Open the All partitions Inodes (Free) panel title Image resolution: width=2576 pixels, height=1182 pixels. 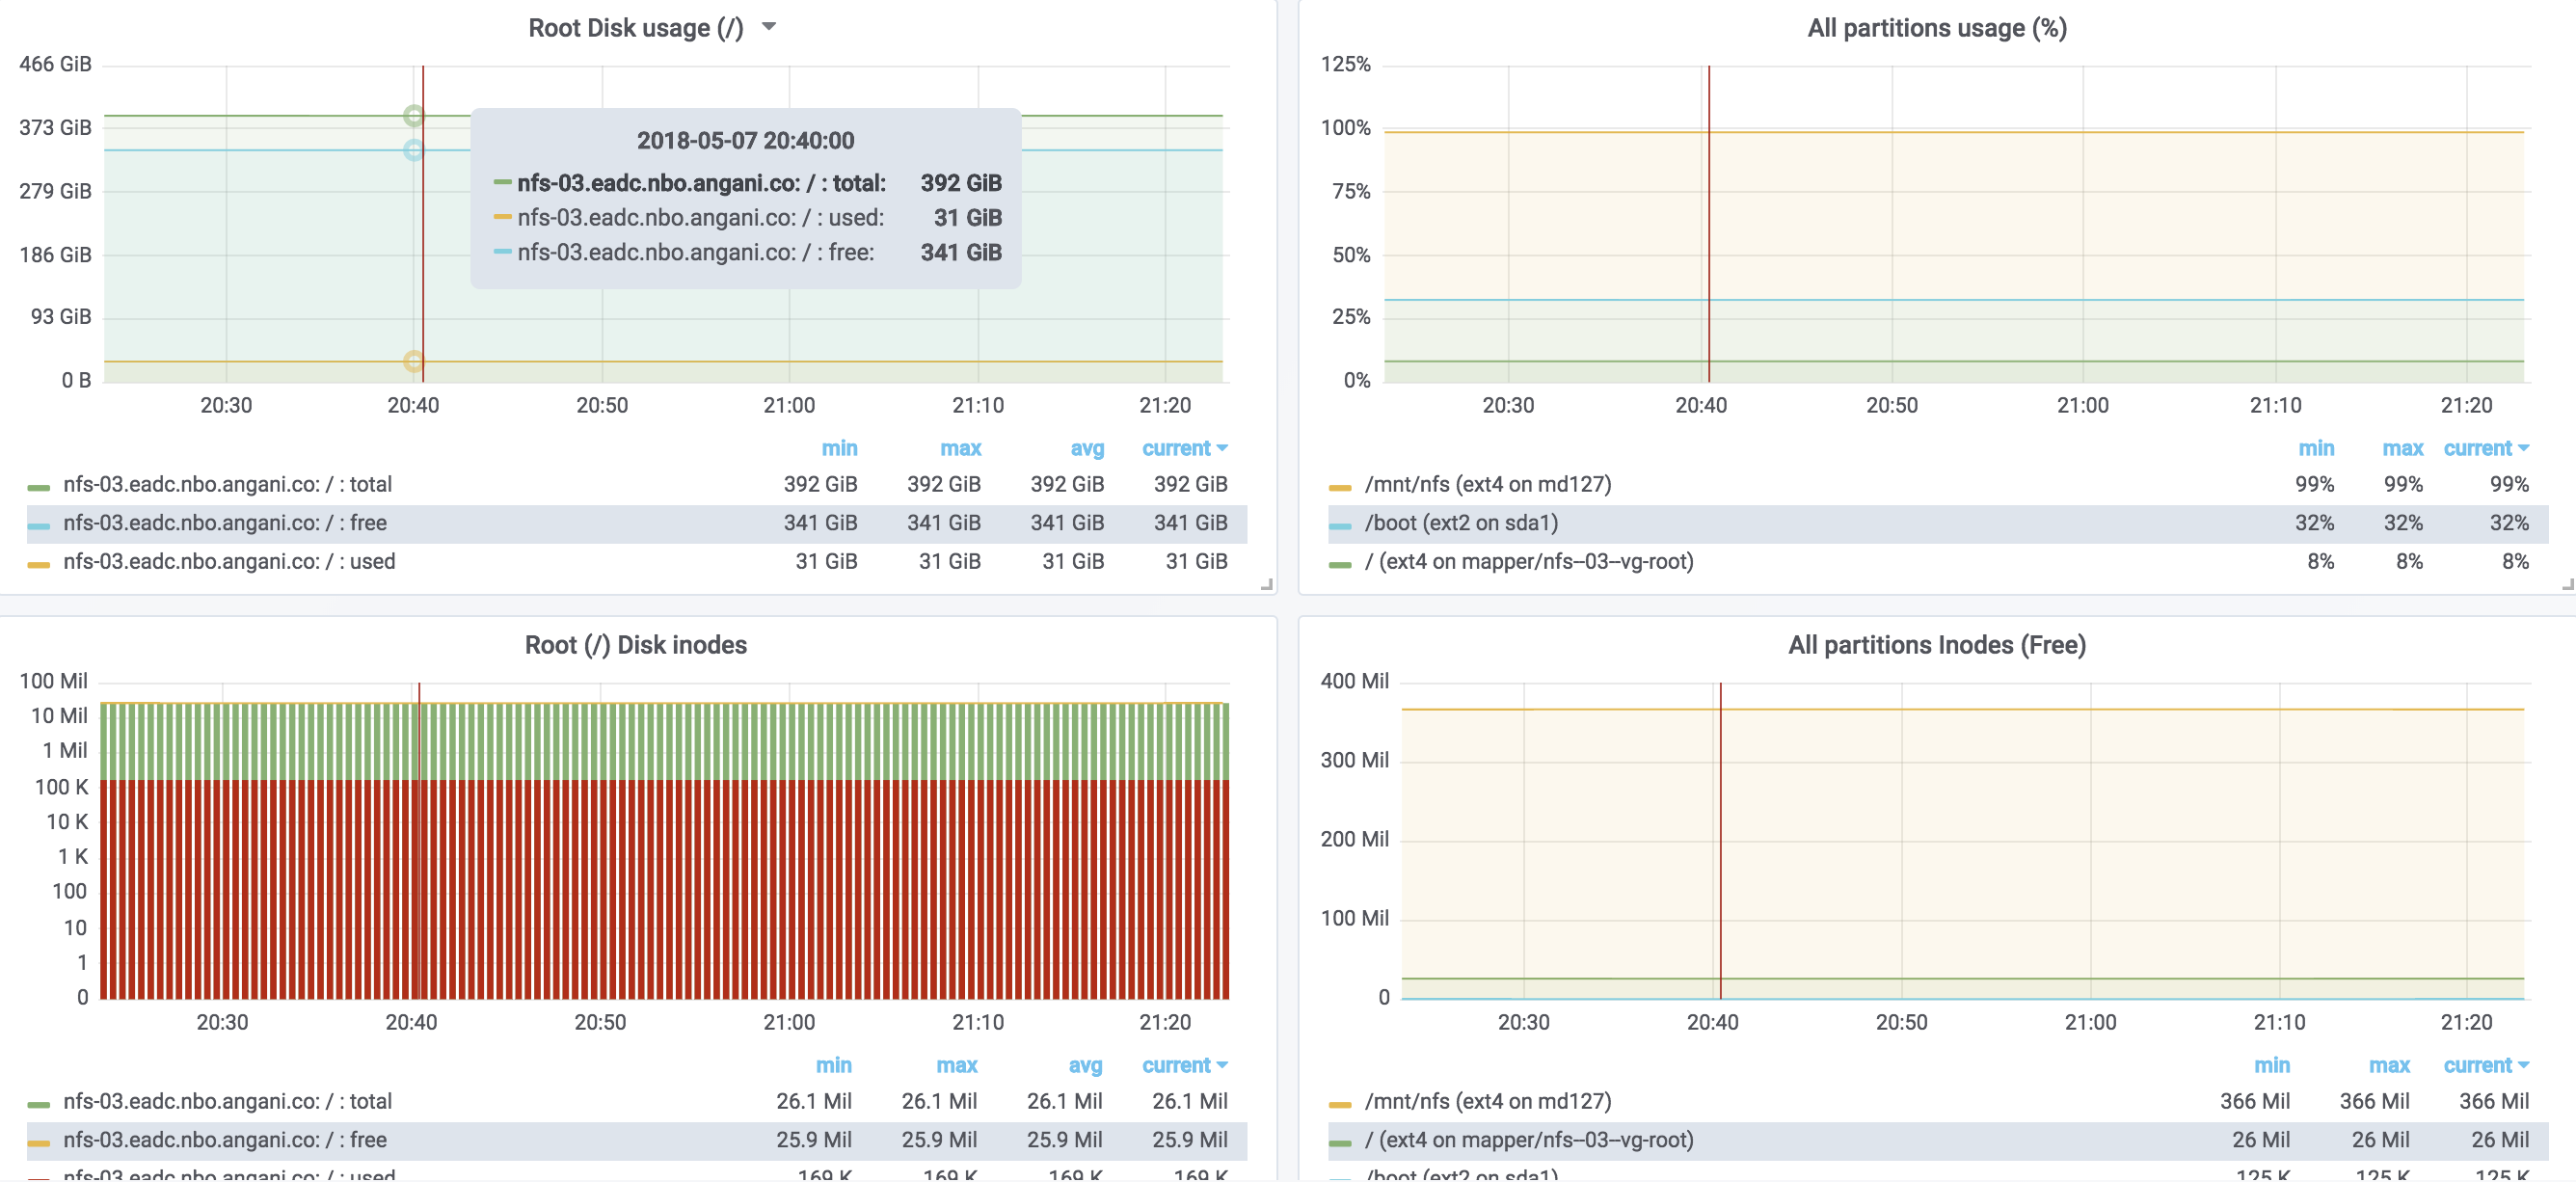[1936, 645]
